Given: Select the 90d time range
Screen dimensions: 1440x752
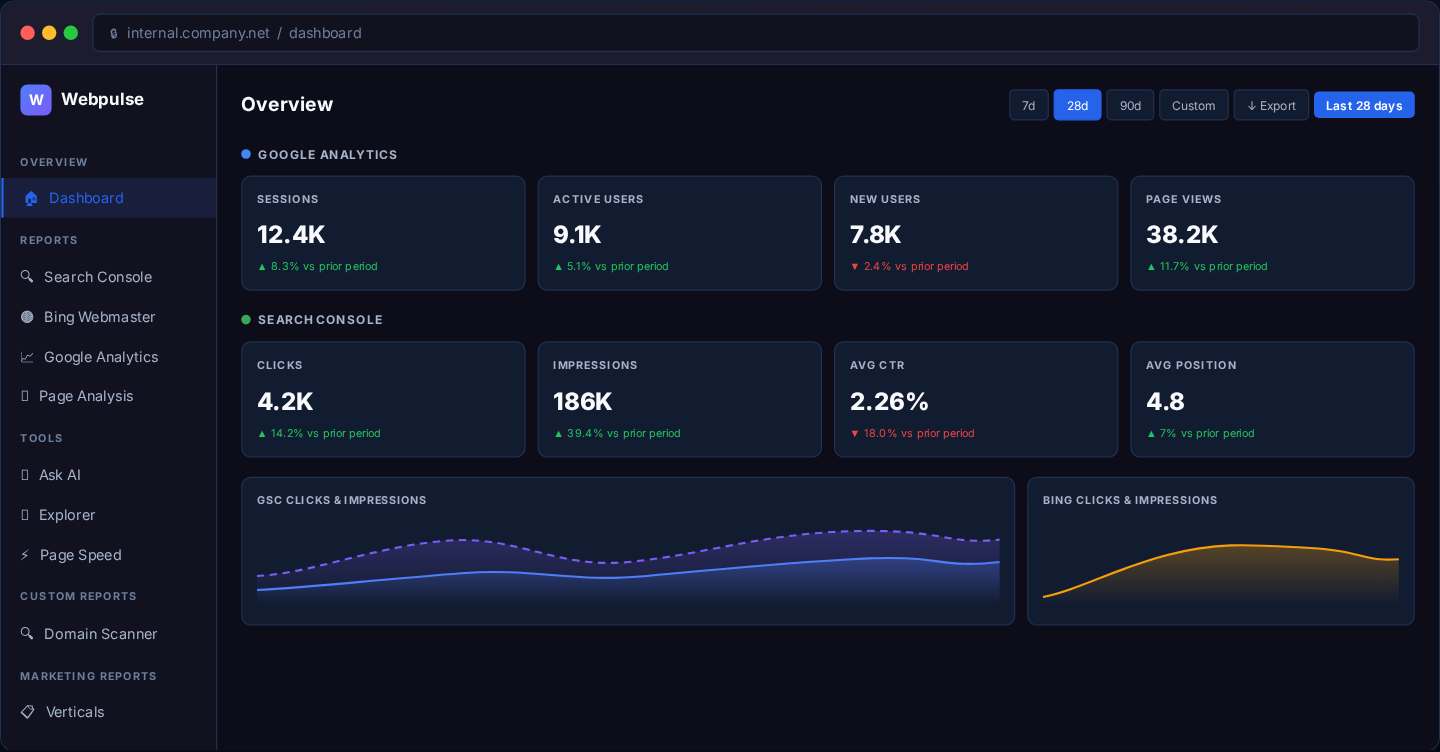Looking at the screenshot, I should pos(1130,105).
